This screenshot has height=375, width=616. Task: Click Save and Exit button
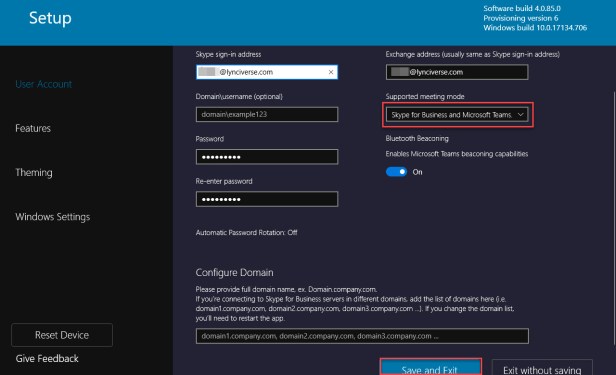click(431, 368)
